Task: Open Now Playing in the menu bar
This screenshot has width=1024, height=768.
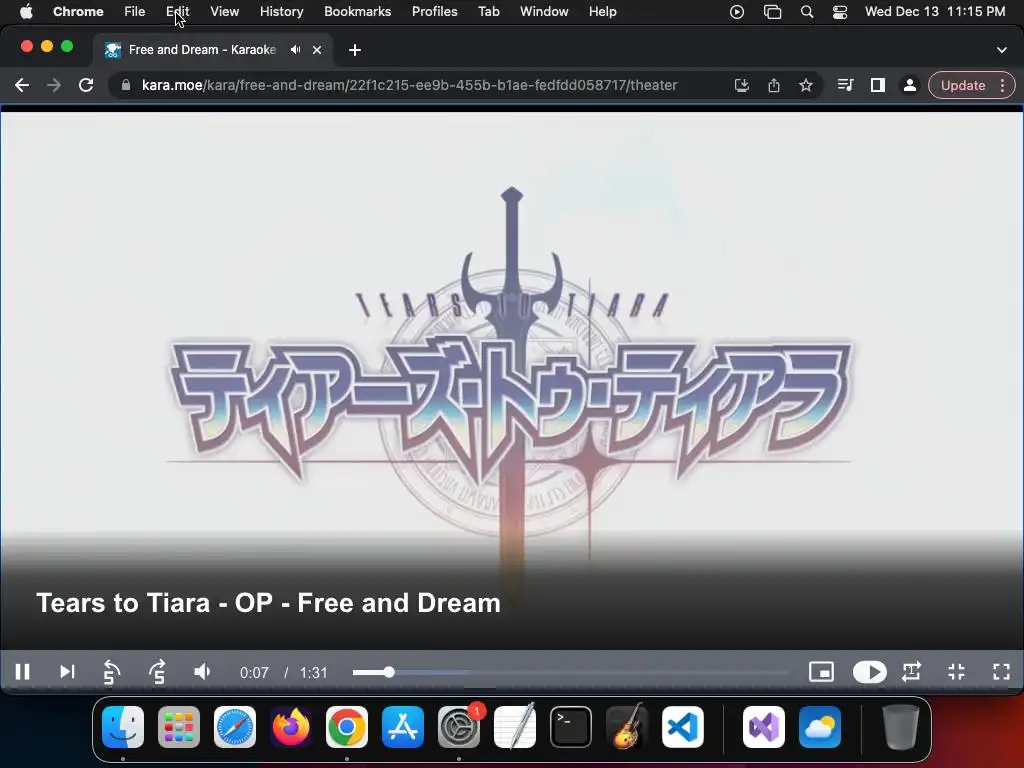Action: [737, 12]
